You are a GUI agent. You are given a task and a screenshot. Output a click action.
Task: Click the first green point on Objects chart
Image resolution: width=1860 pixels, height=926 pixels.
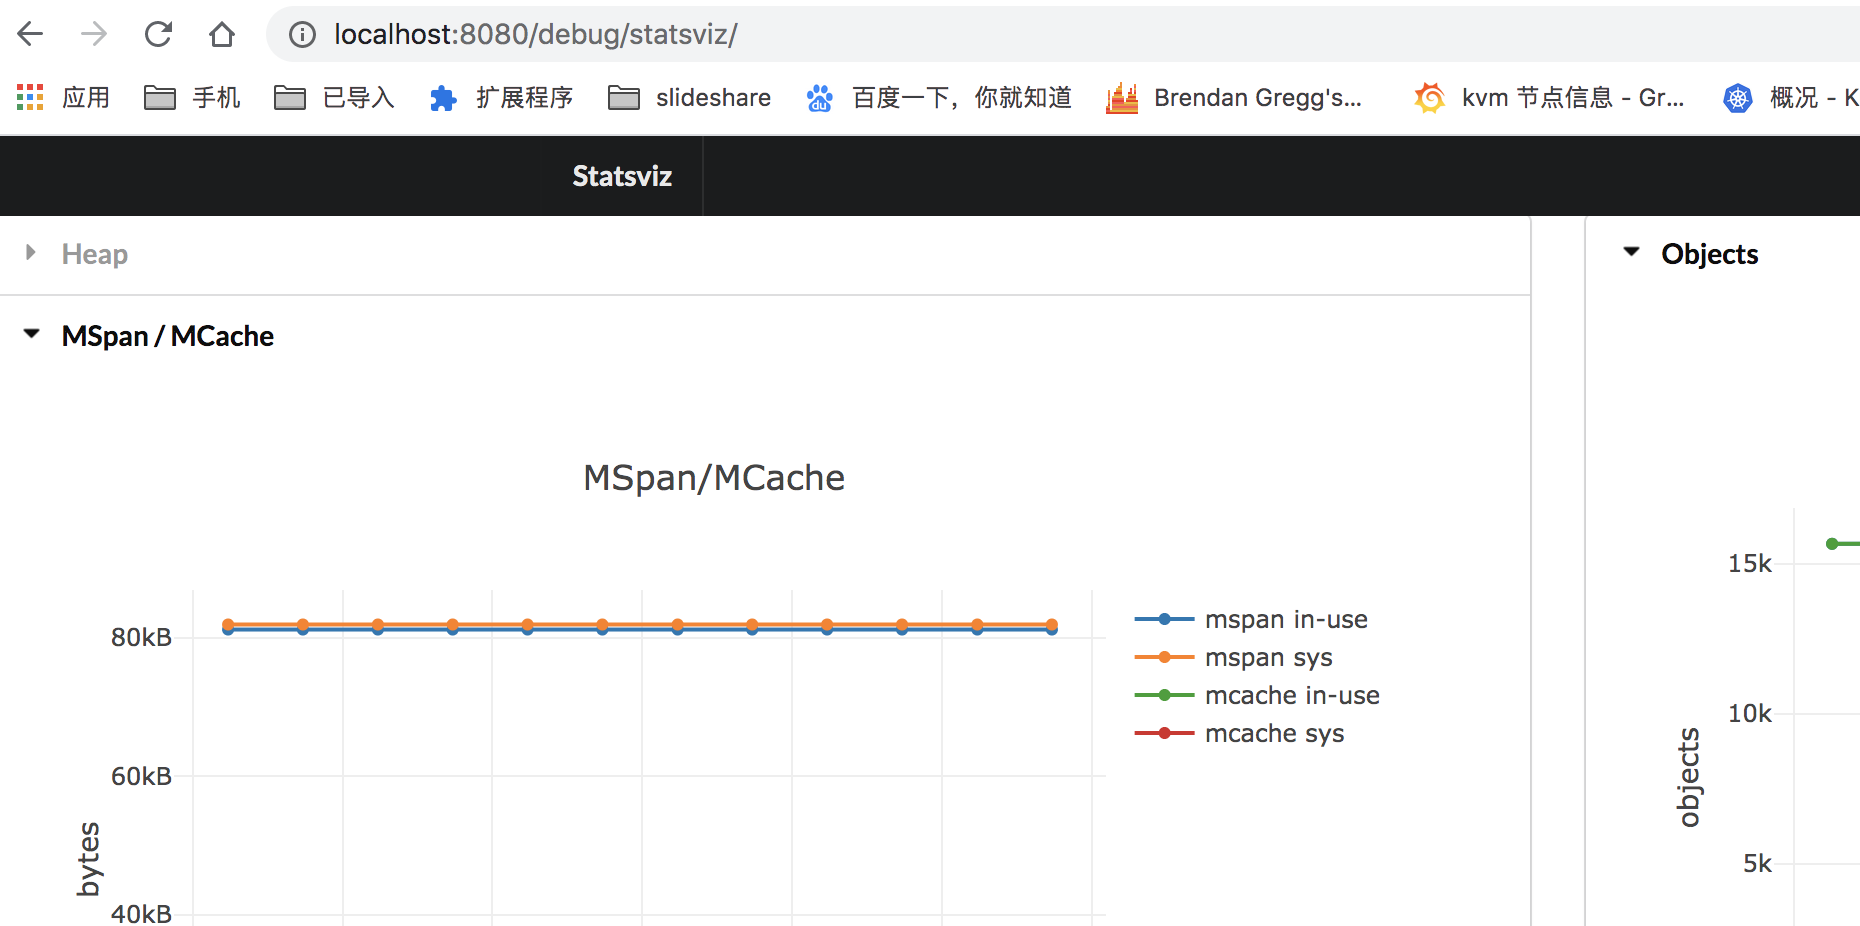pos(1832,544)
